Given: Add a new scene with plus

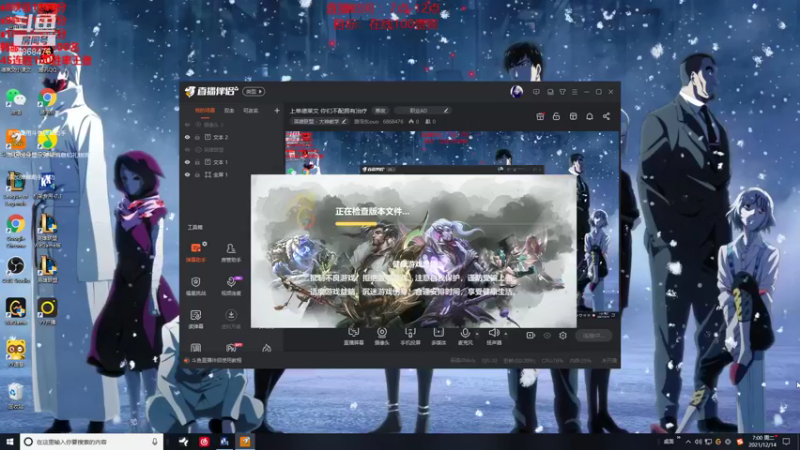Looking at the screenshot, I should [x=277, y=110].
